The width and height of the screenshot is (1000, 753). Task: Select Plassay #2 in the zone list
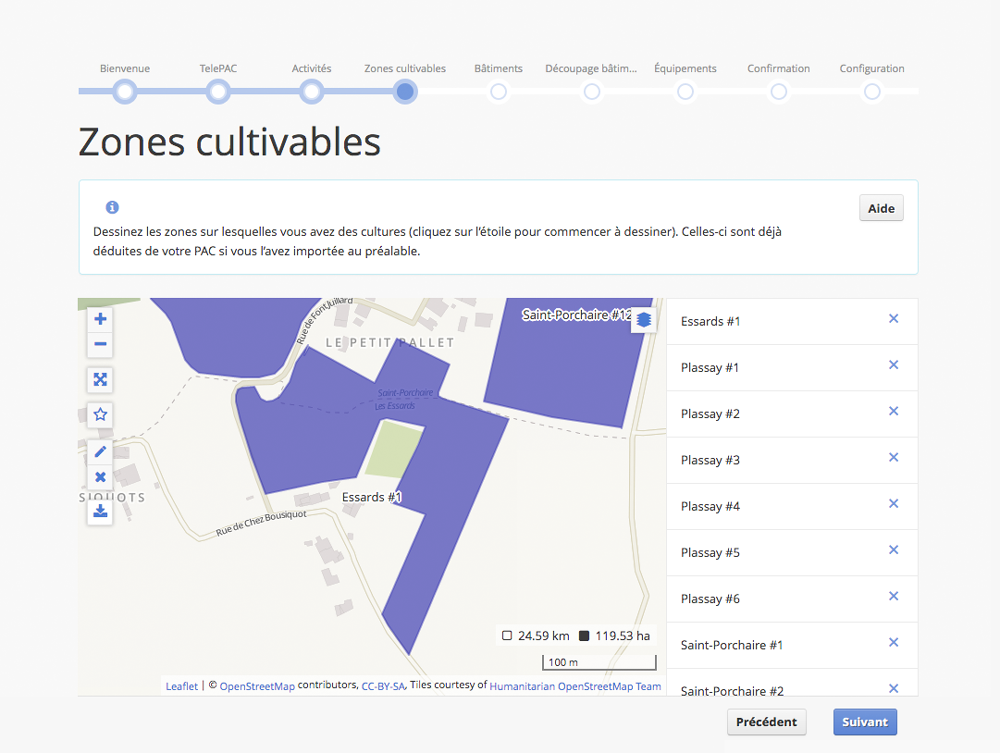pos(792,414)
